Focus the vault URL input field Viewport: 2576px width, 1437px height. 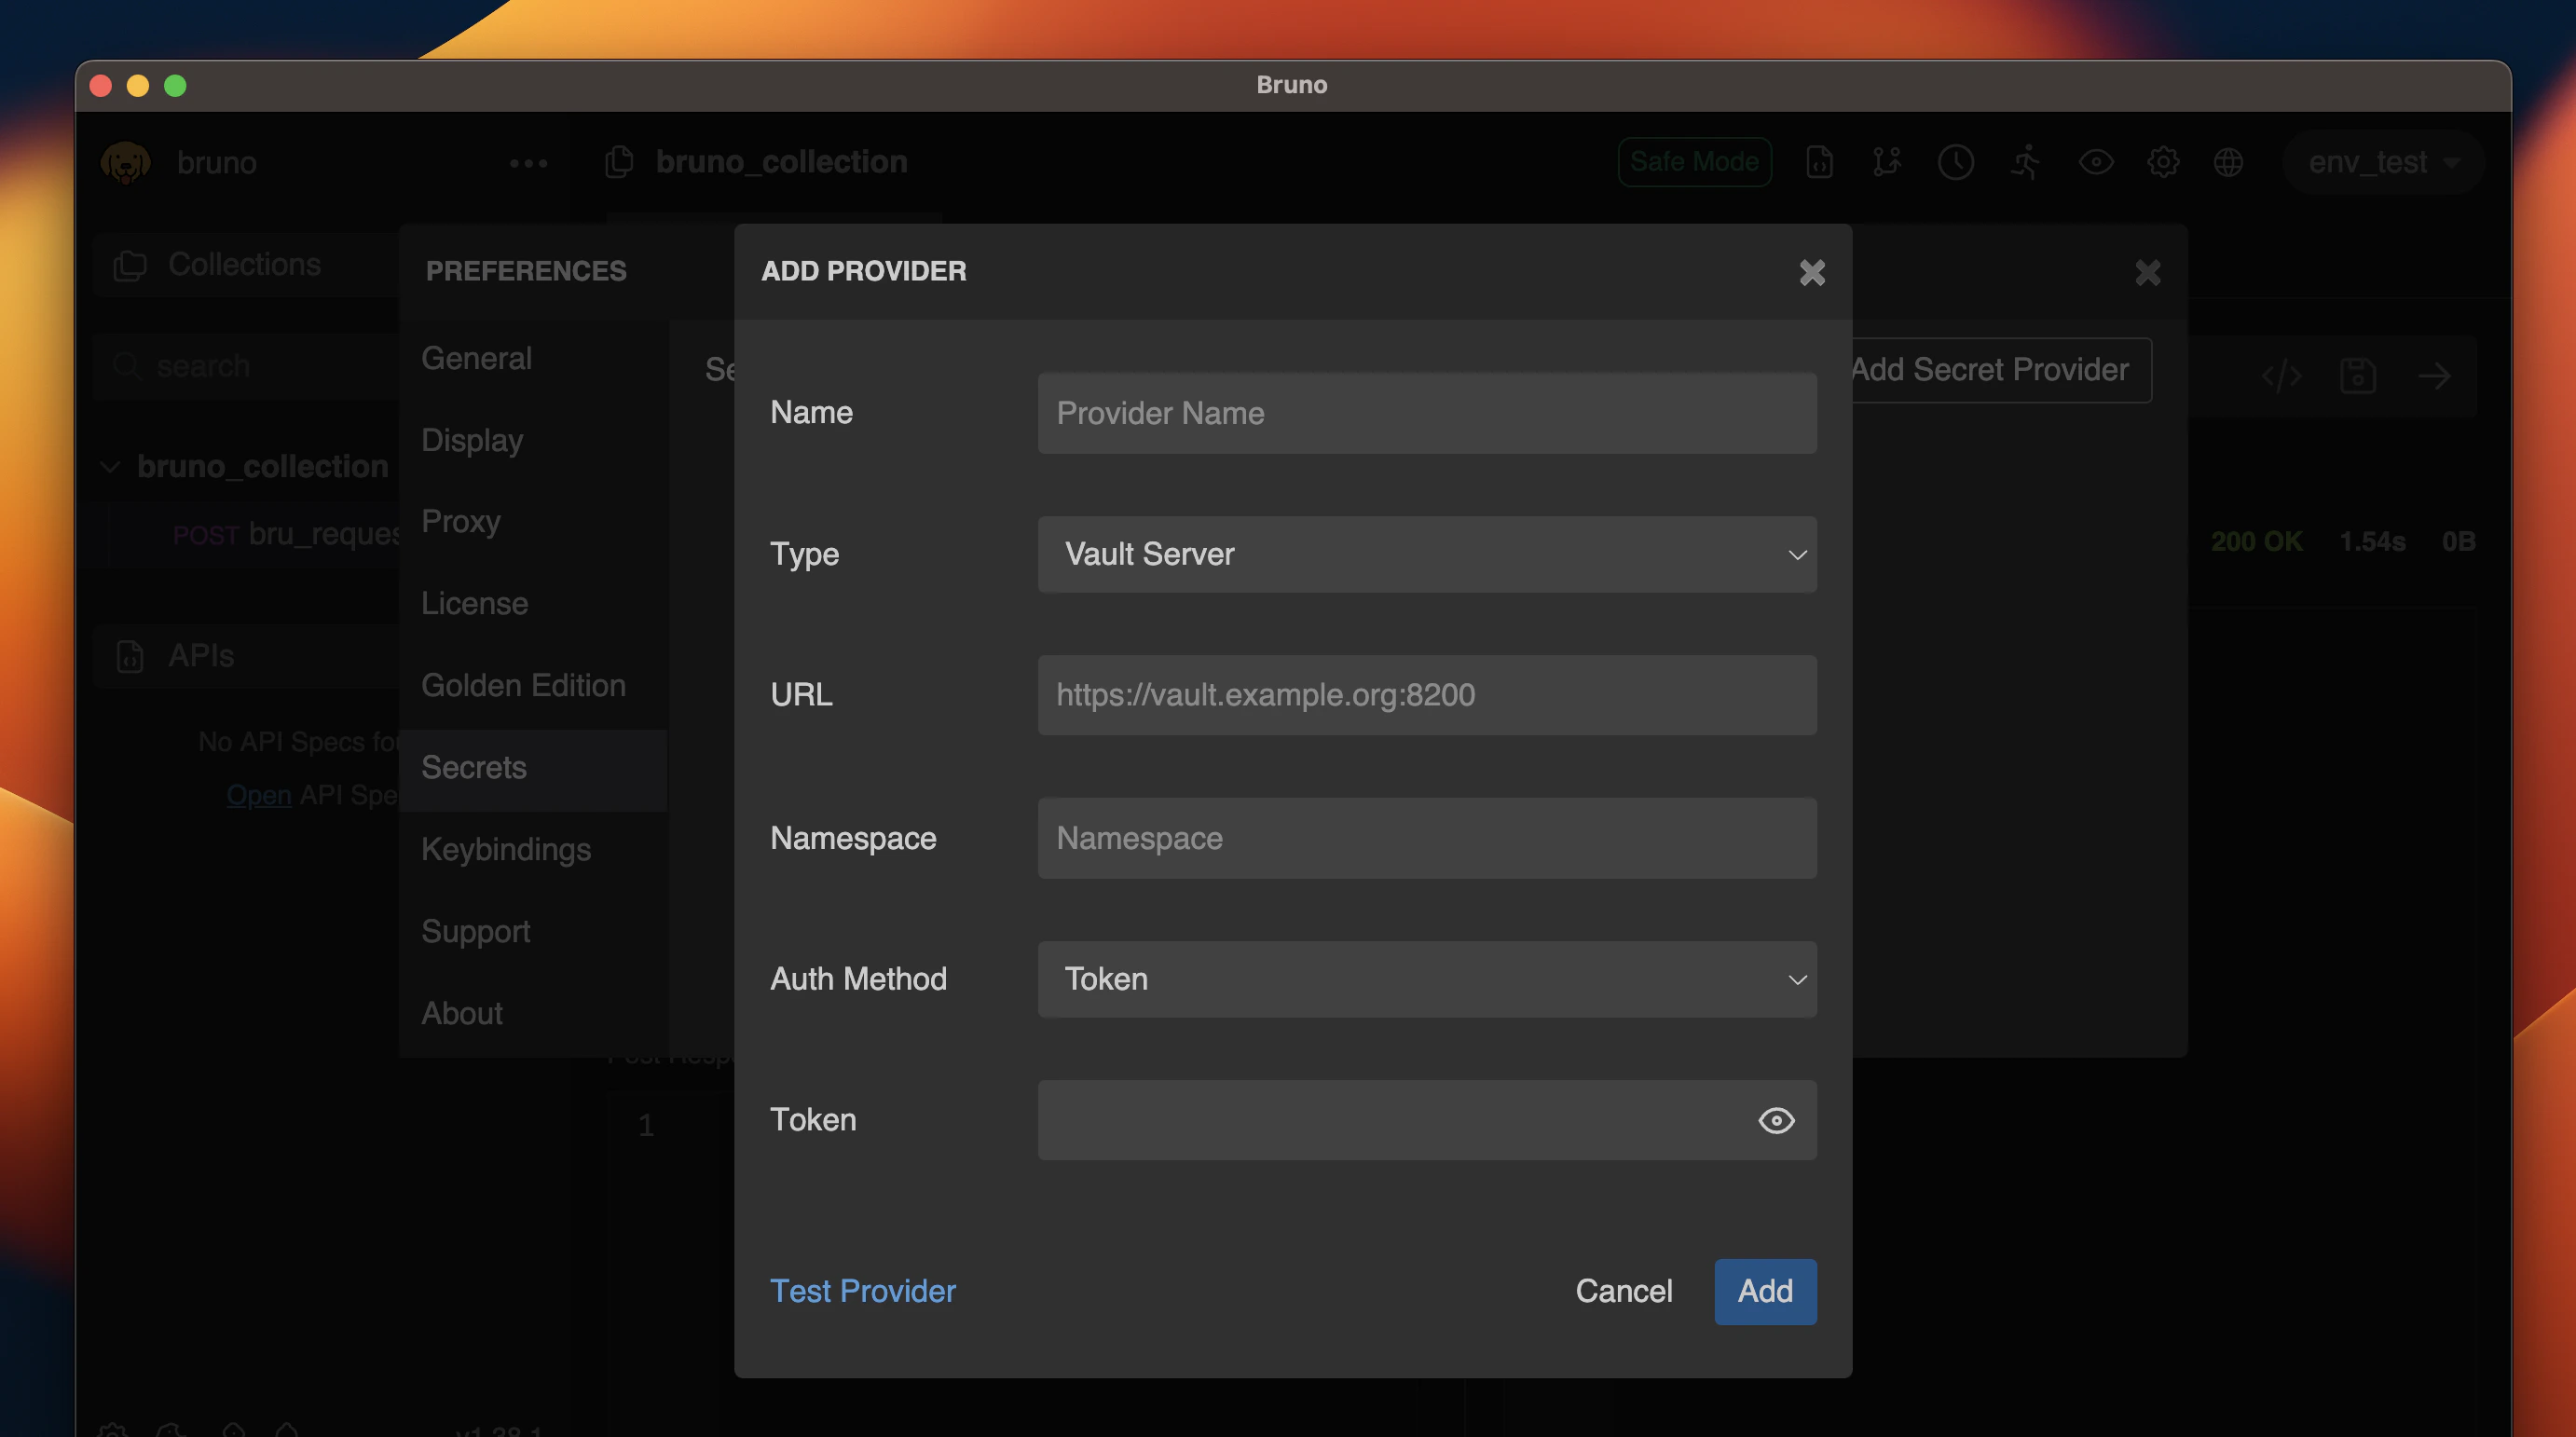coord(1426,695)
